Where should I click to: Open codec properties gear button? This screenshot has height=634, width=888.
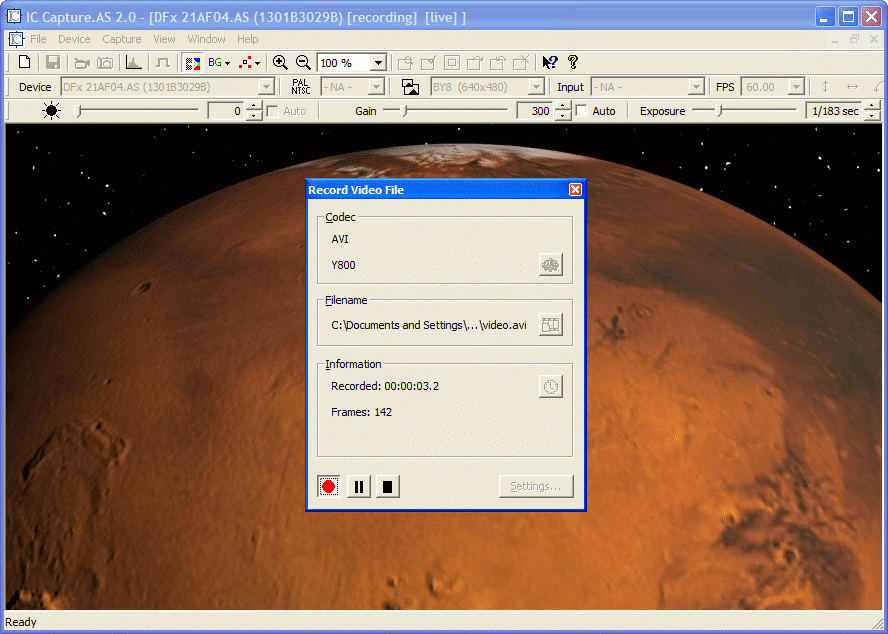click(550, 265)
